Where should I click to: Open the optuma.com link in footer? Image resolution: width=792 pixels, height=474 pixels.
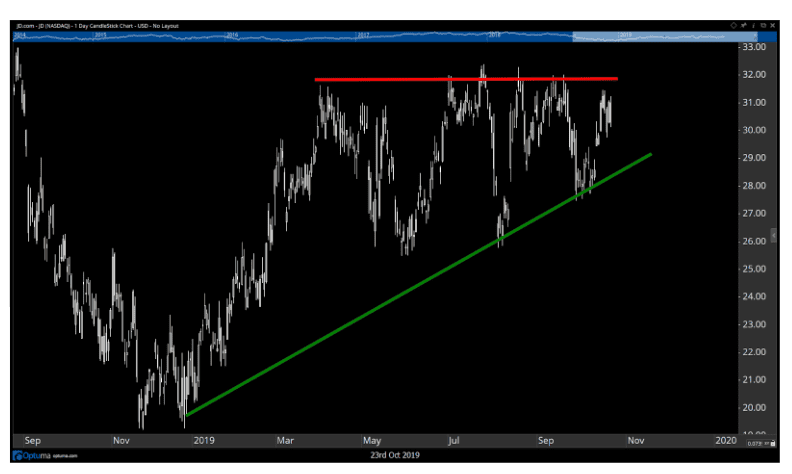65,456
